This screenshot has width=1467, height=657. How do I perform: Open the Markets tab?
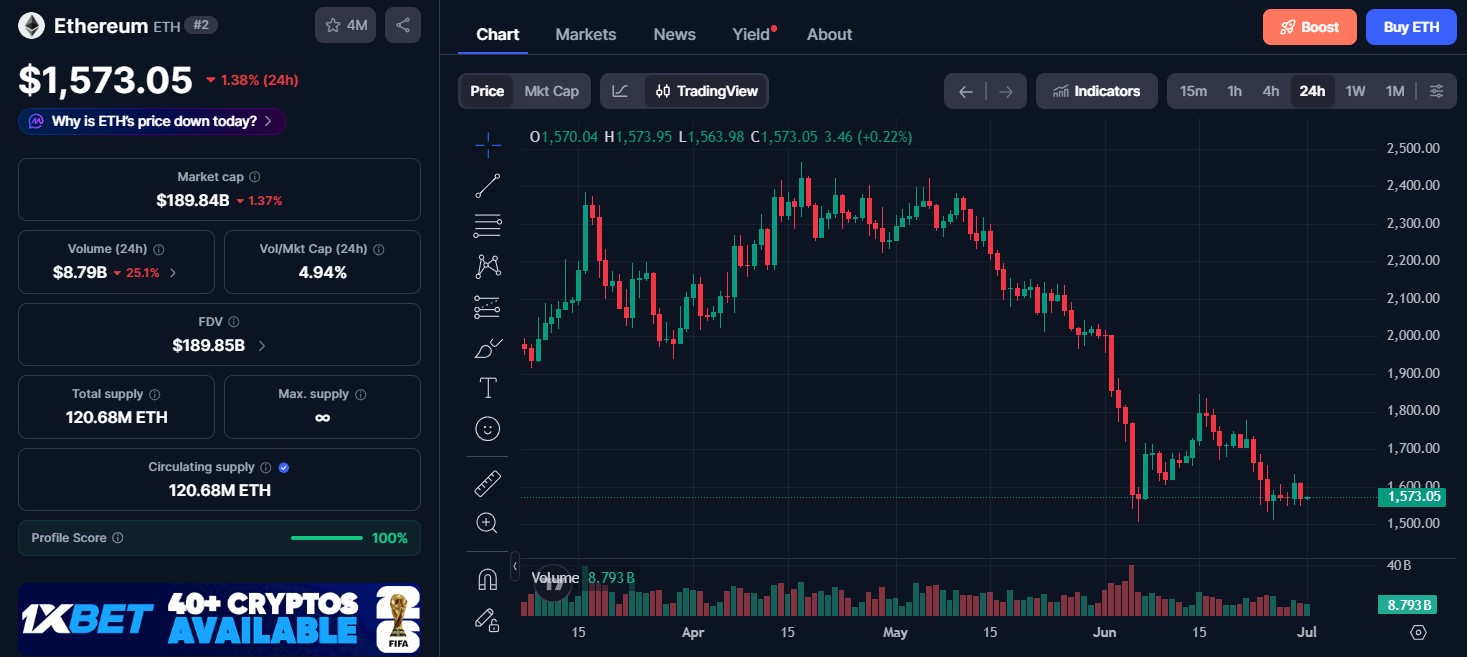point(586,34)
